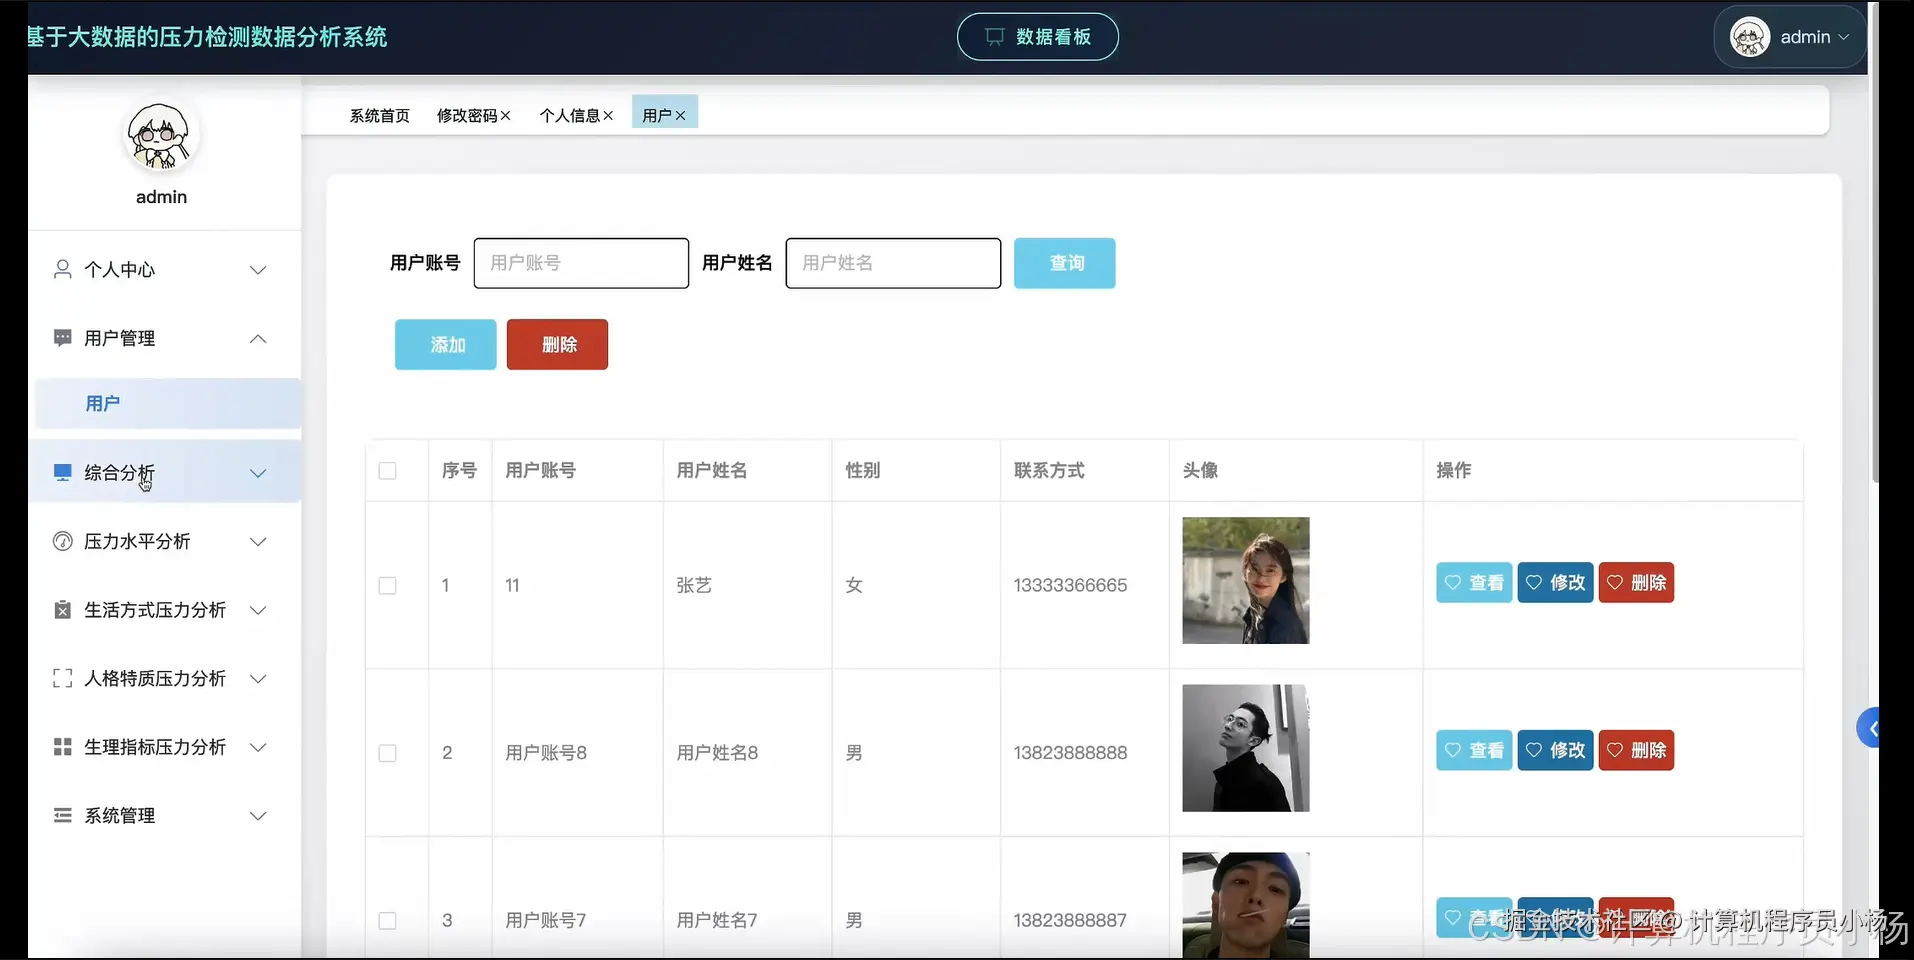Click the 综合分析 monitor icon
The height and width of the screenshot is (960, 1914).
62,472
